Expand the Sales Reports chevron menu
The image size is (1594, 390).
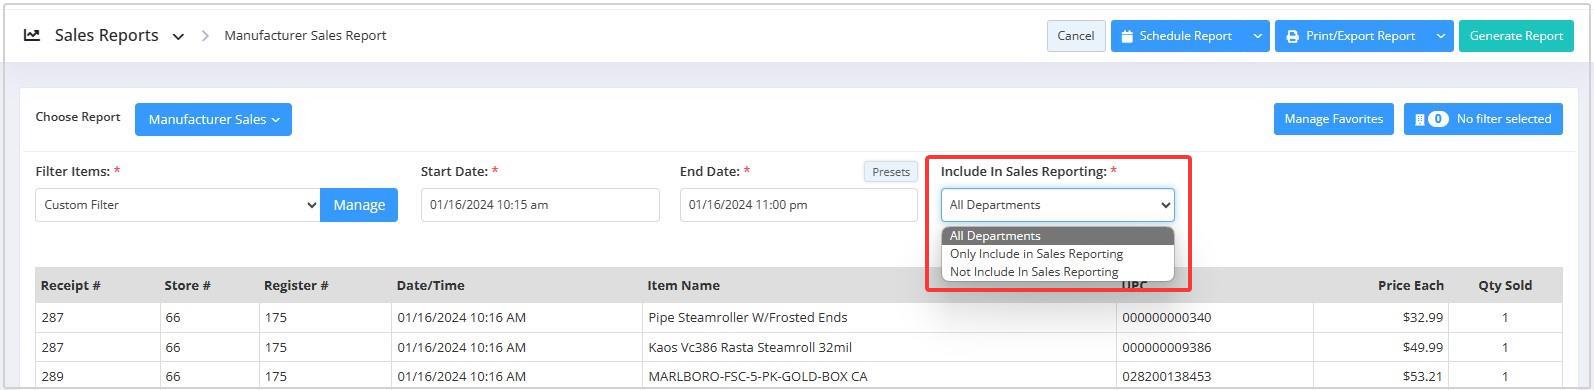178,36
